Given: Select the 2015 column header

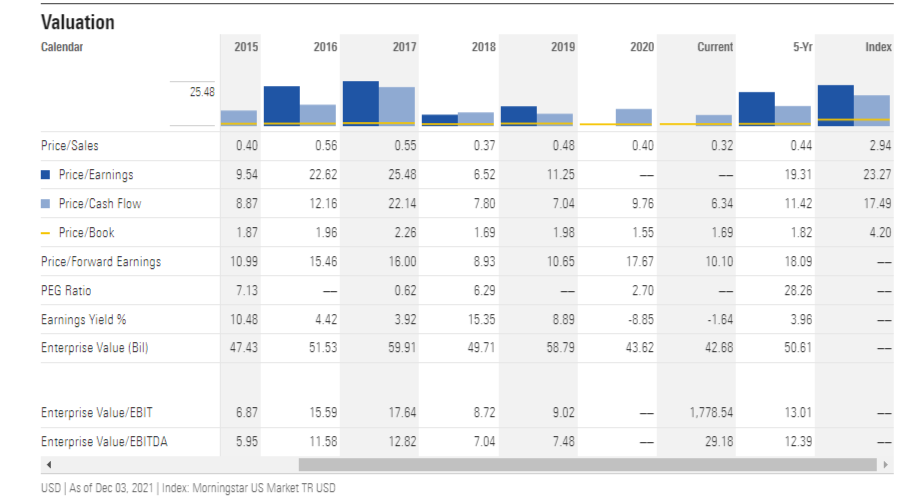Looking at the screenshot, I should point(245,47).
